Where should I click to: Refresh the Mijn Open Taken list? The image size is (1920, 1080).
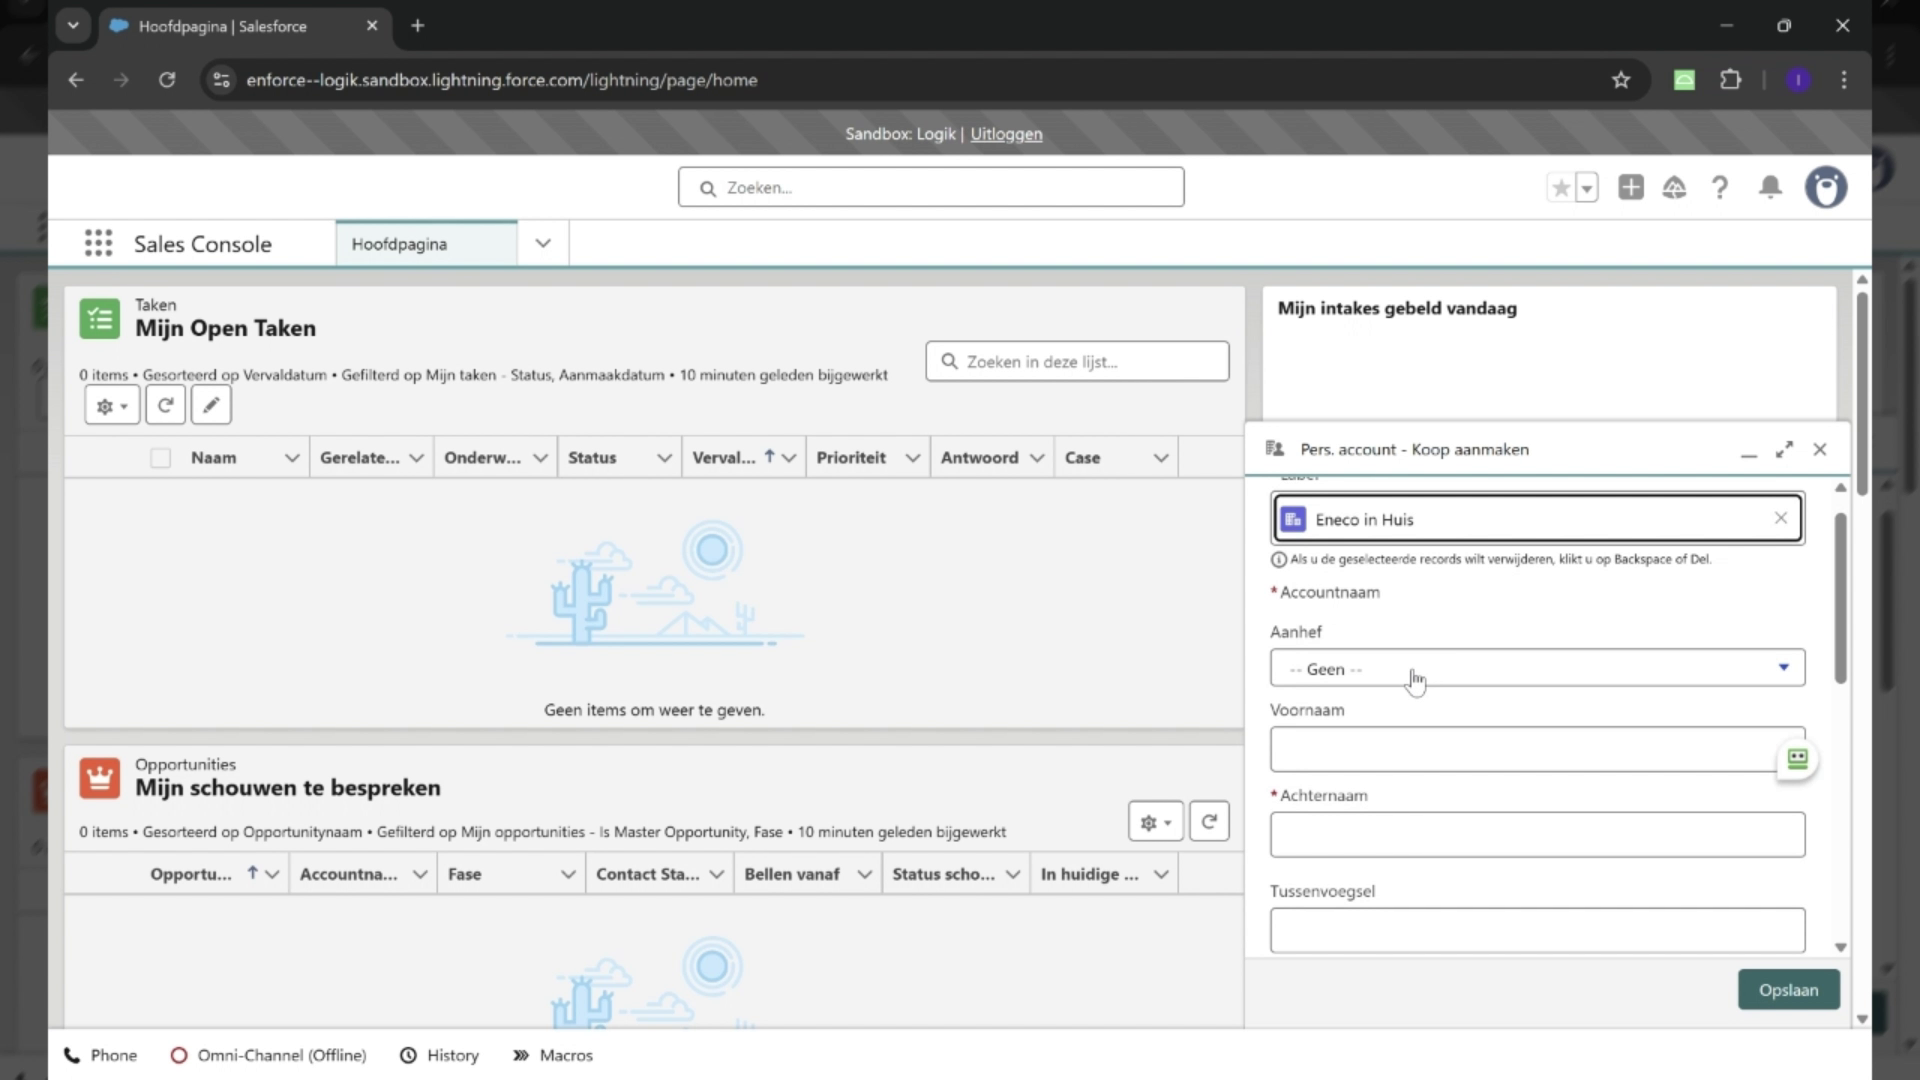pyautogui.click(x=165, y=405)
